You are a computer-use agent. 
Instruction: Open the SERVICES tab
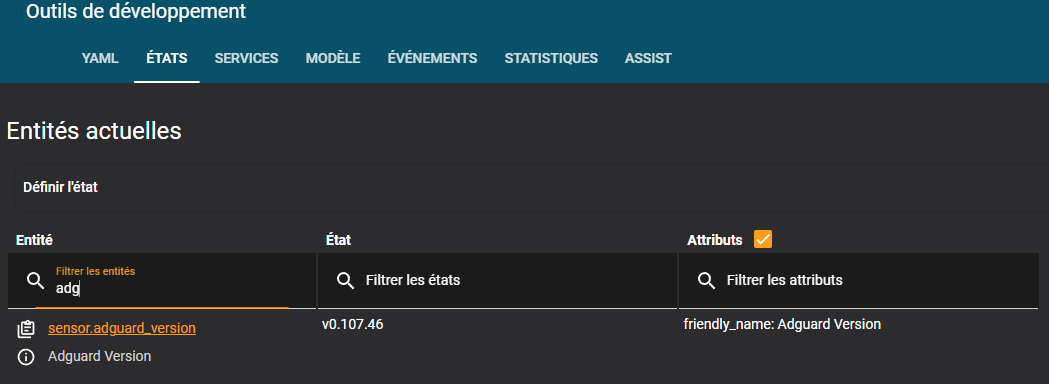click(x=246, y=58)
